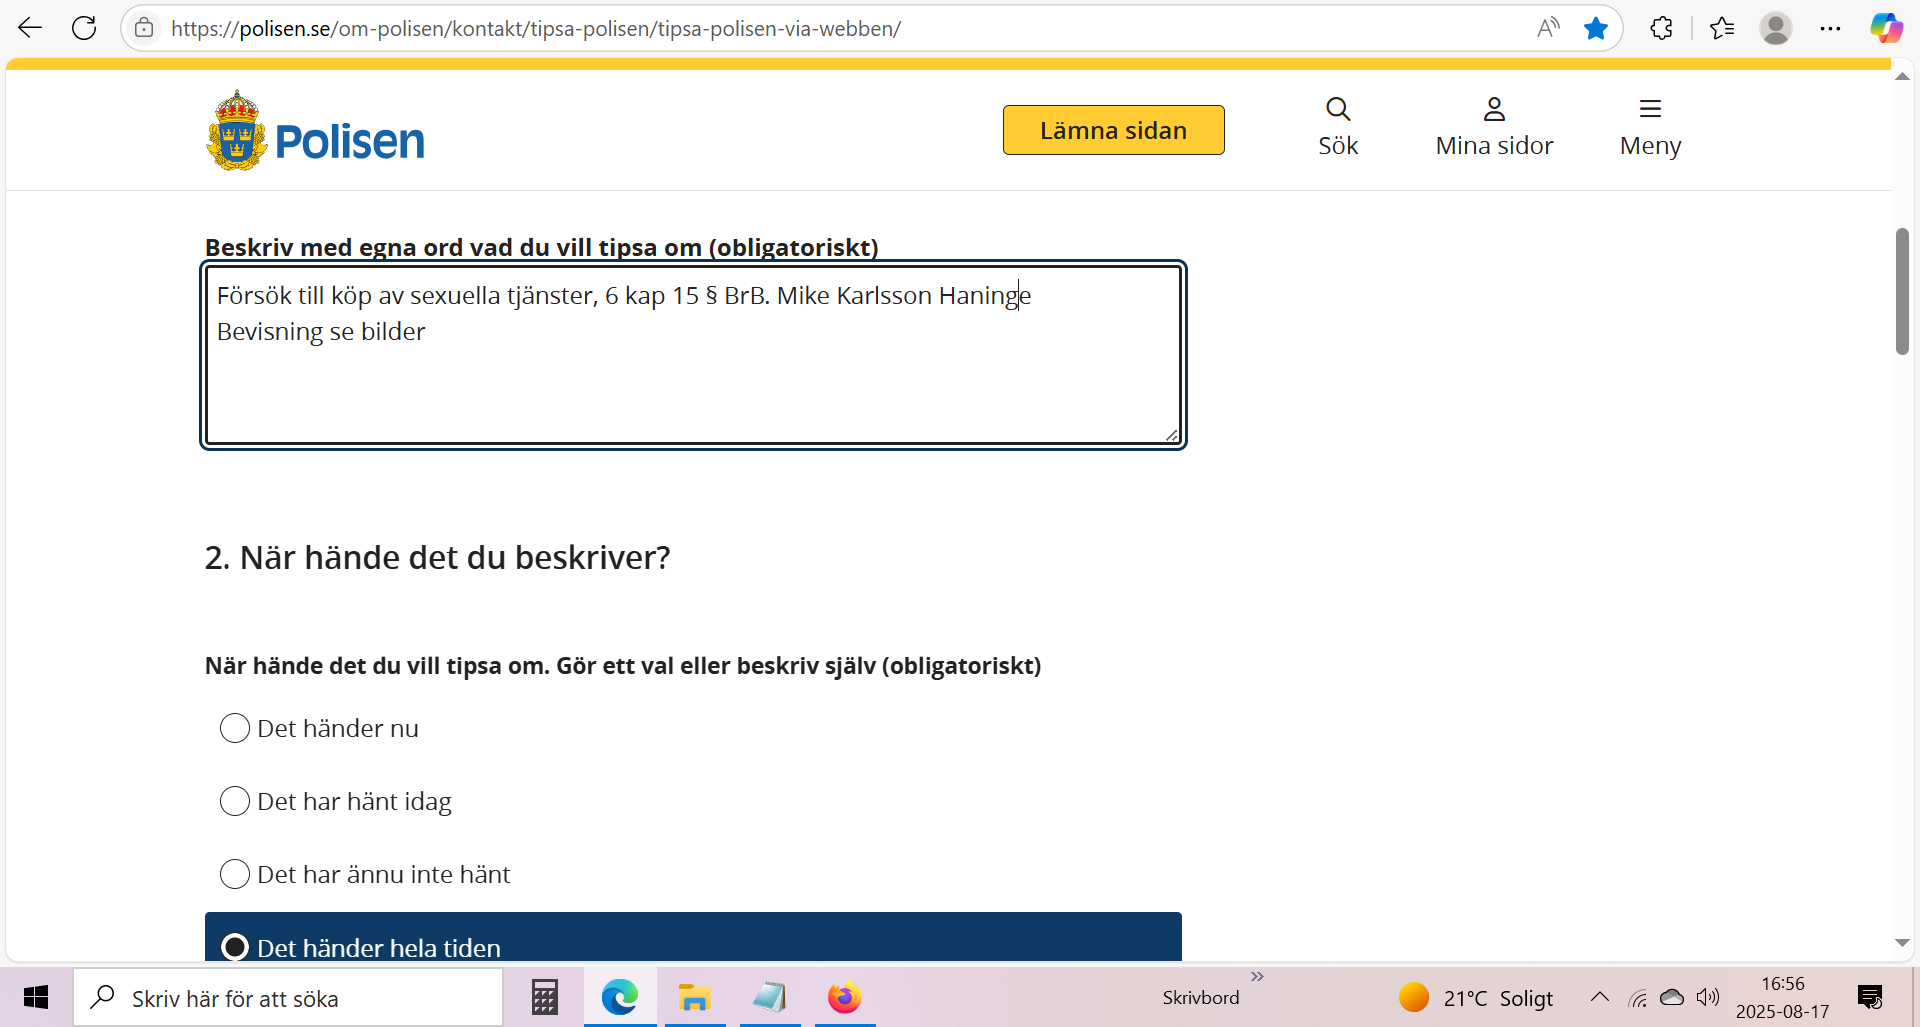Open browser settings and more menu
The height and width of the screenshot is (1027, 1920).
(x=1830, y=28)
